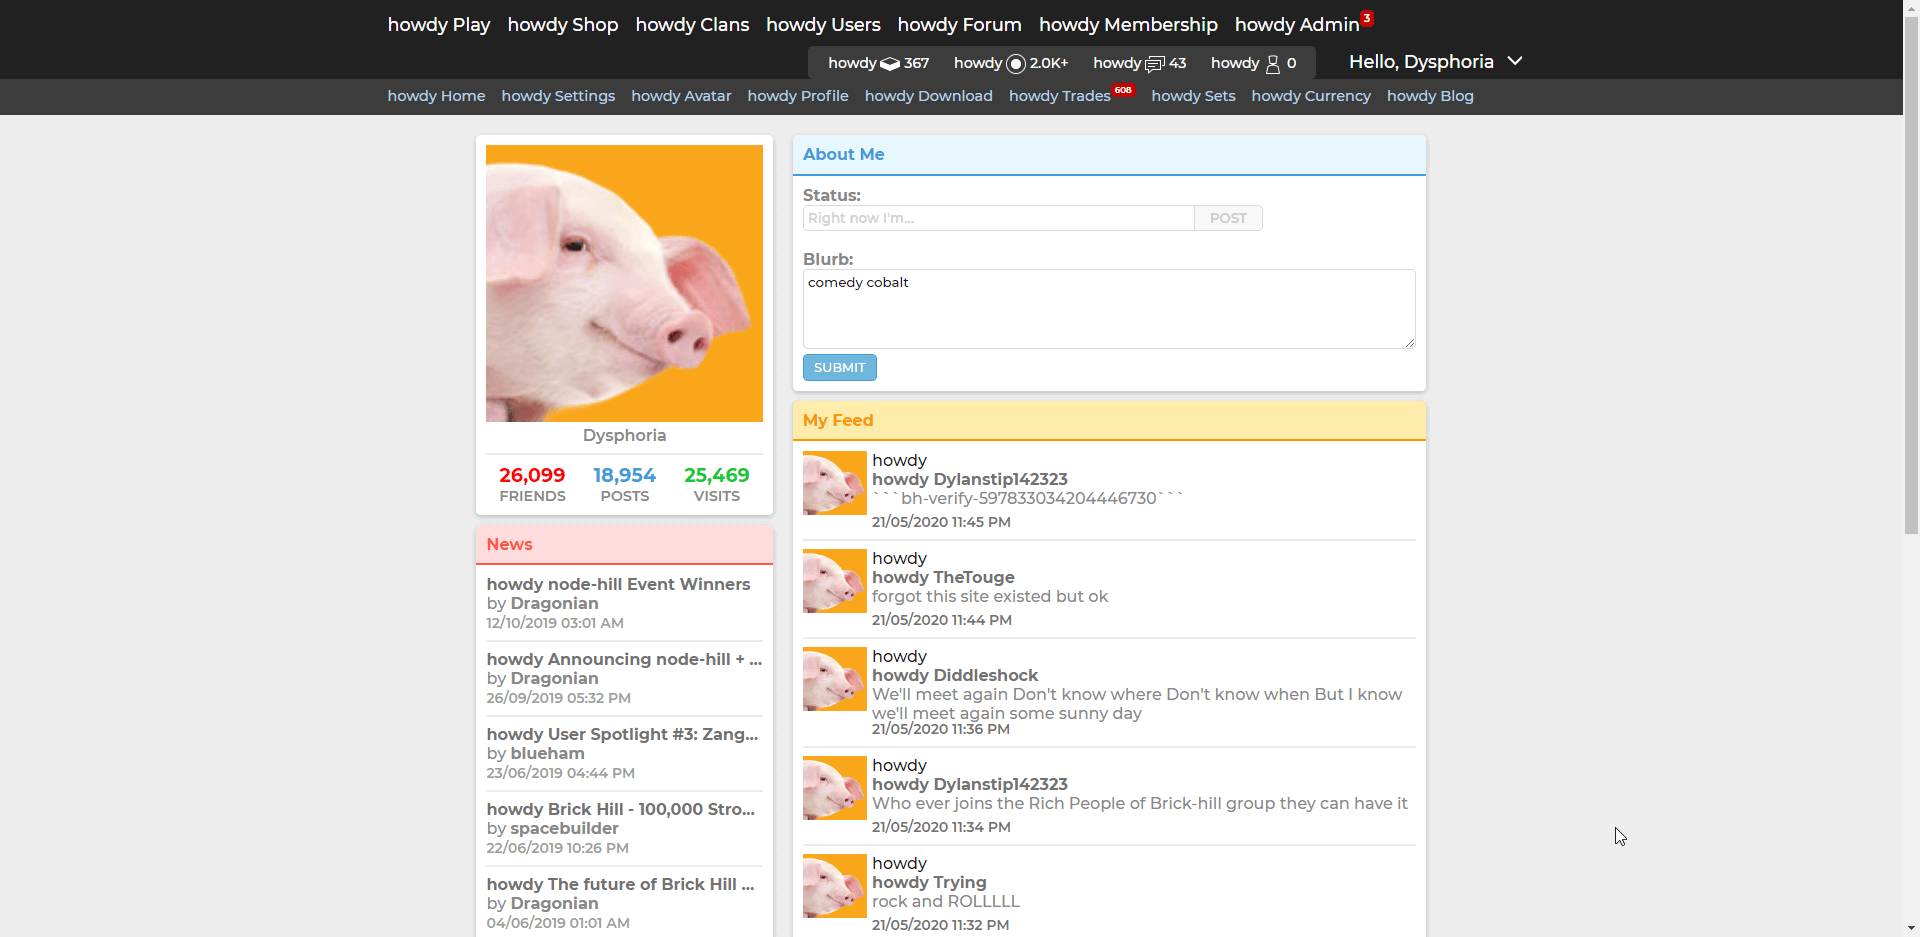Open howdy Trying user link
Image resolution: width=1920 pixels, height=937 pixels.
click(929, 882)
